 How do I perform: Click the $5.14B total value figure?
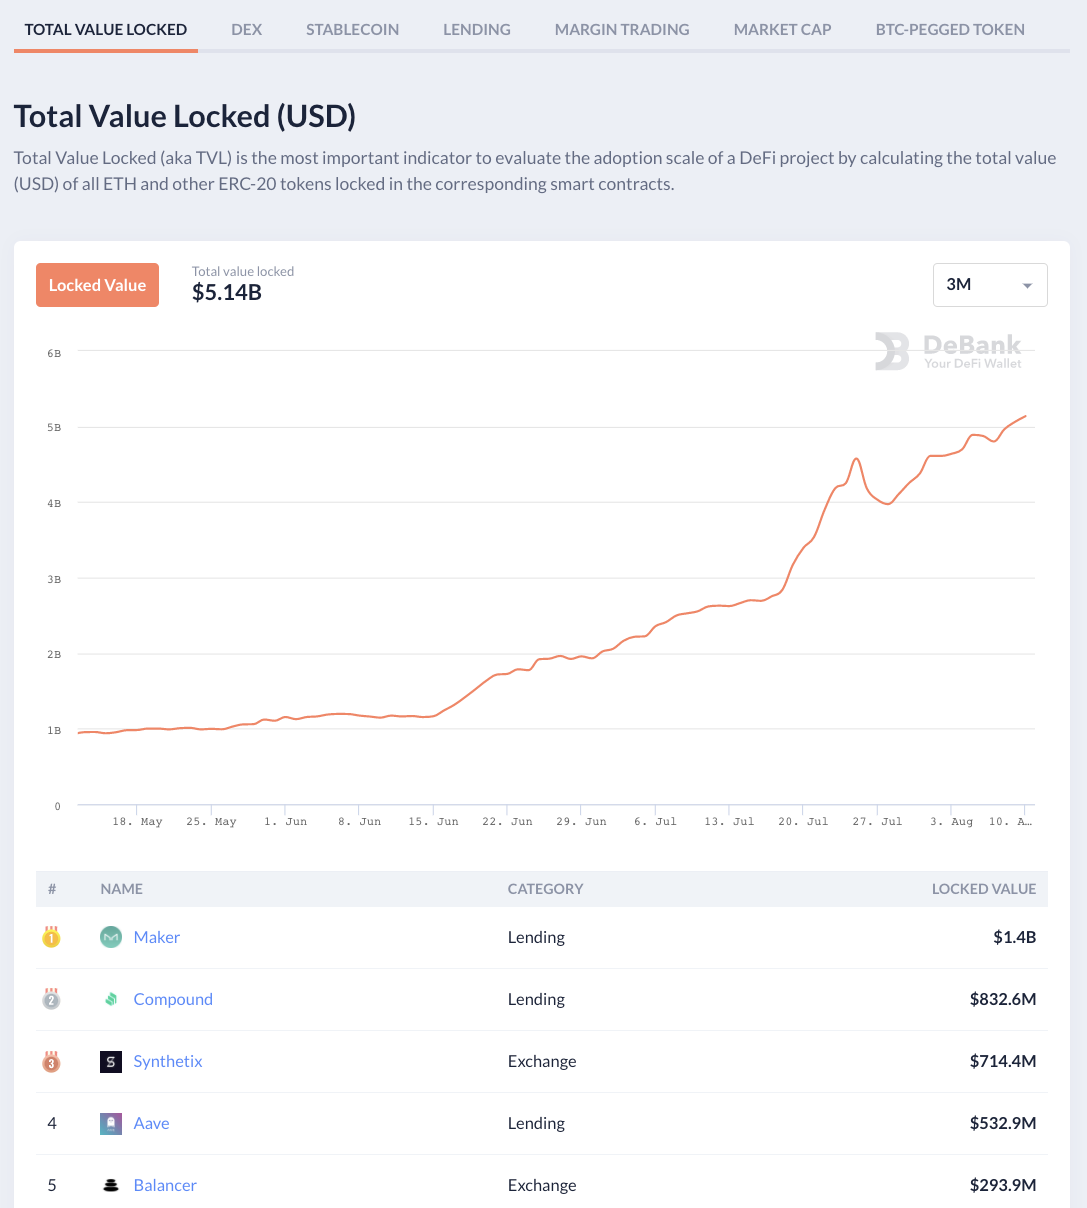[x=227, y=292]
